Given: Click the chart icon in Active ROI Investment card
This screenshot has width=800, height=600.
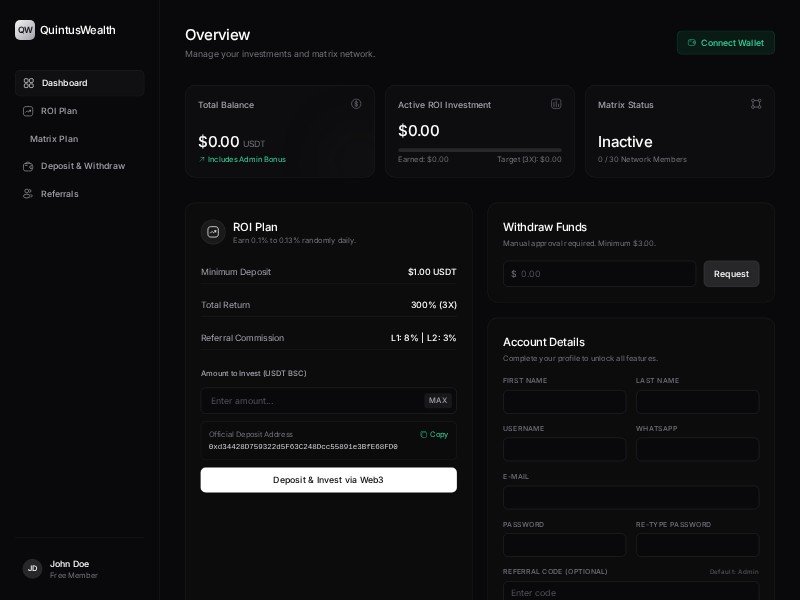Looking at the screenshot, I should tap(556, 104).
